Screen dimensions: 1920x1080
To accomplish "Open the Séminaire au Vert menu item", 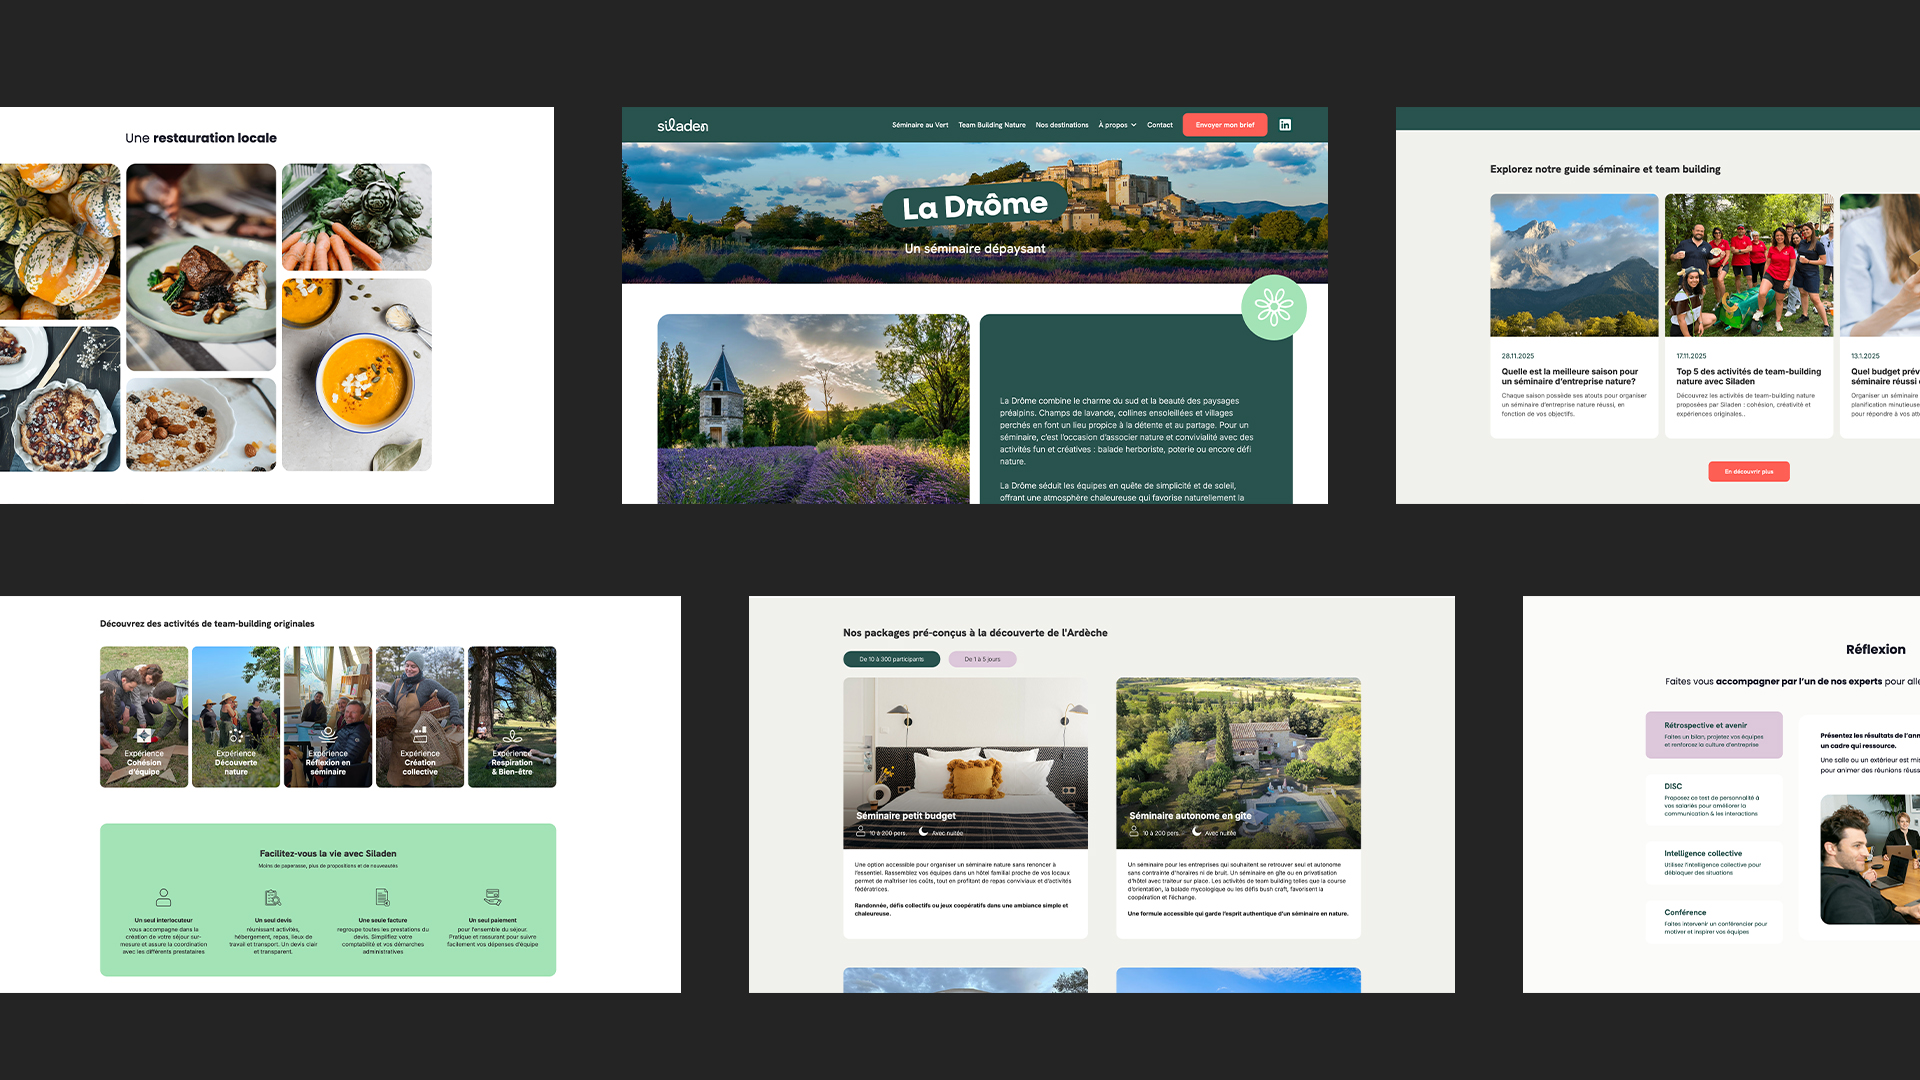I will [x=919, y=125].
